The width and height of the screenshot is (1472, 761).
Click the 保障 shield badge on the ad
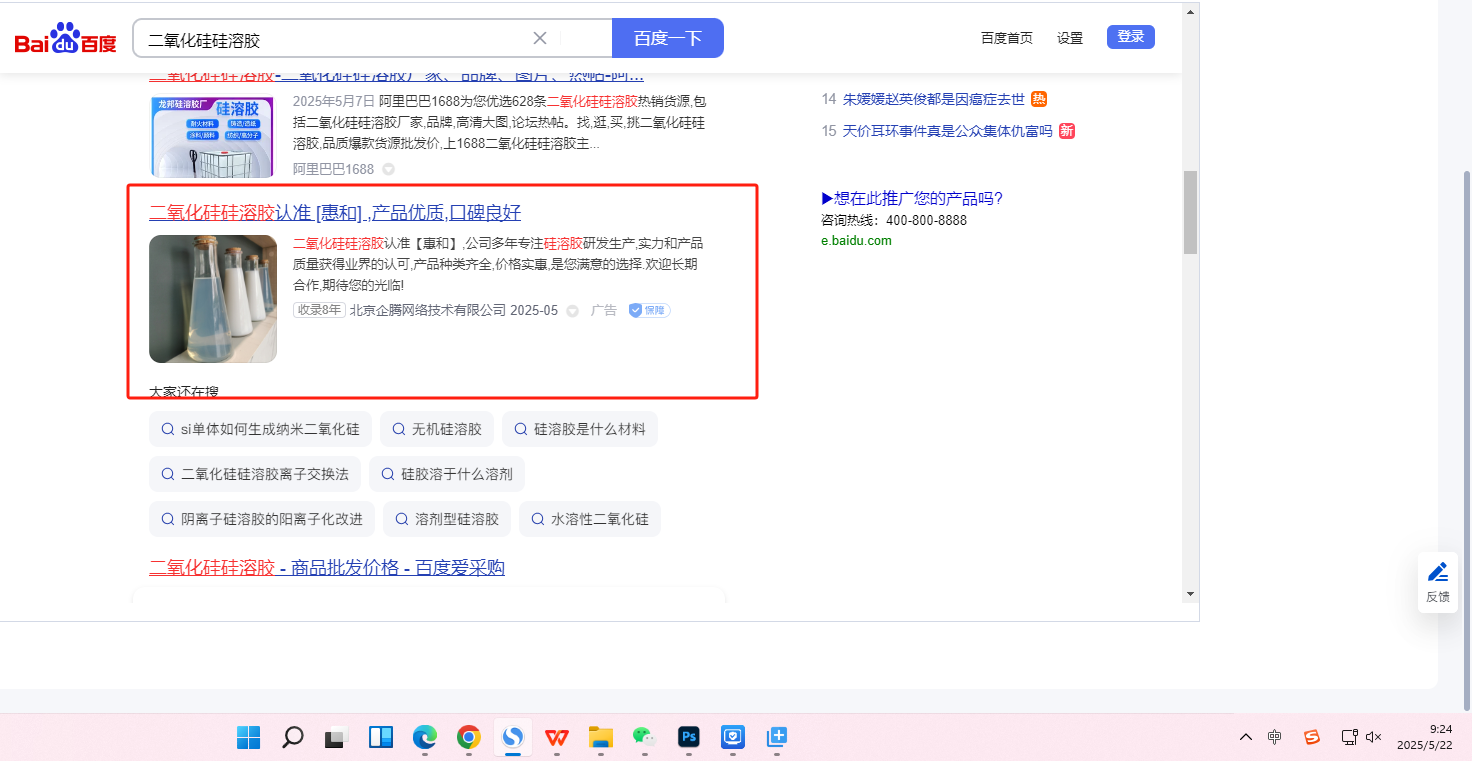coord(649,310)
